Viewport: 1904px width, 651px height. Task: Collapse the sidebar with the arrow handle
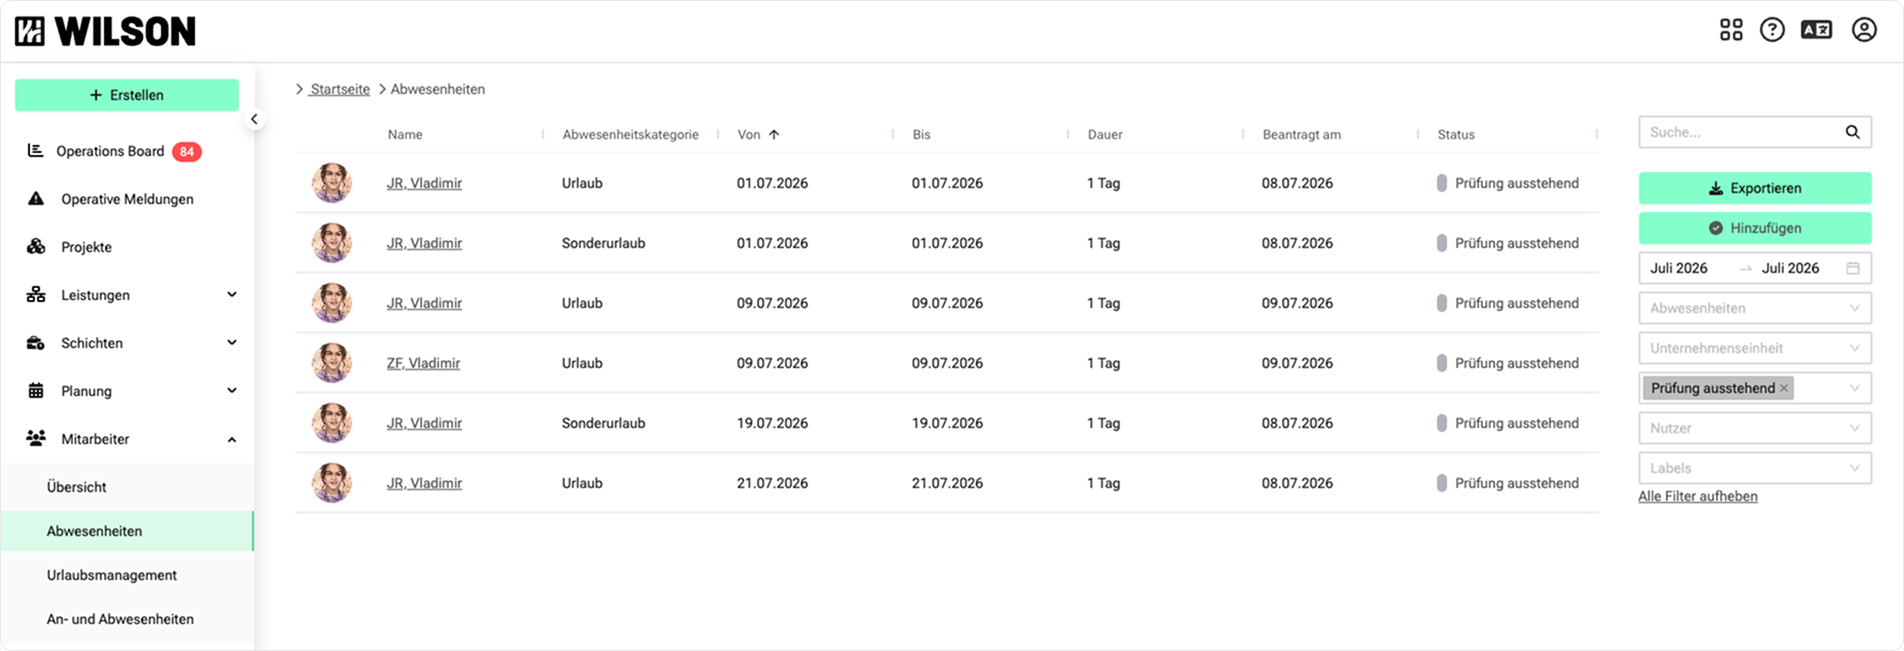[254, 119]
